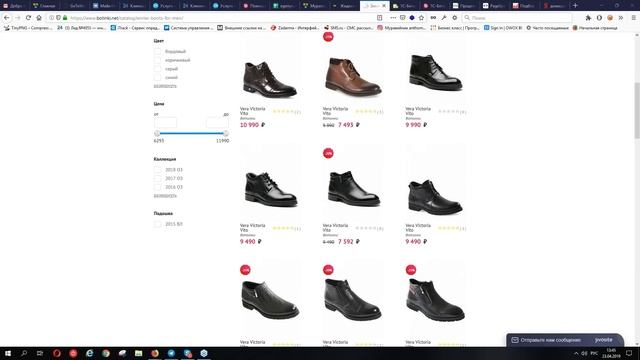
Task: Open the TinyPNG bookmark
Action: [x=28, y=28]
